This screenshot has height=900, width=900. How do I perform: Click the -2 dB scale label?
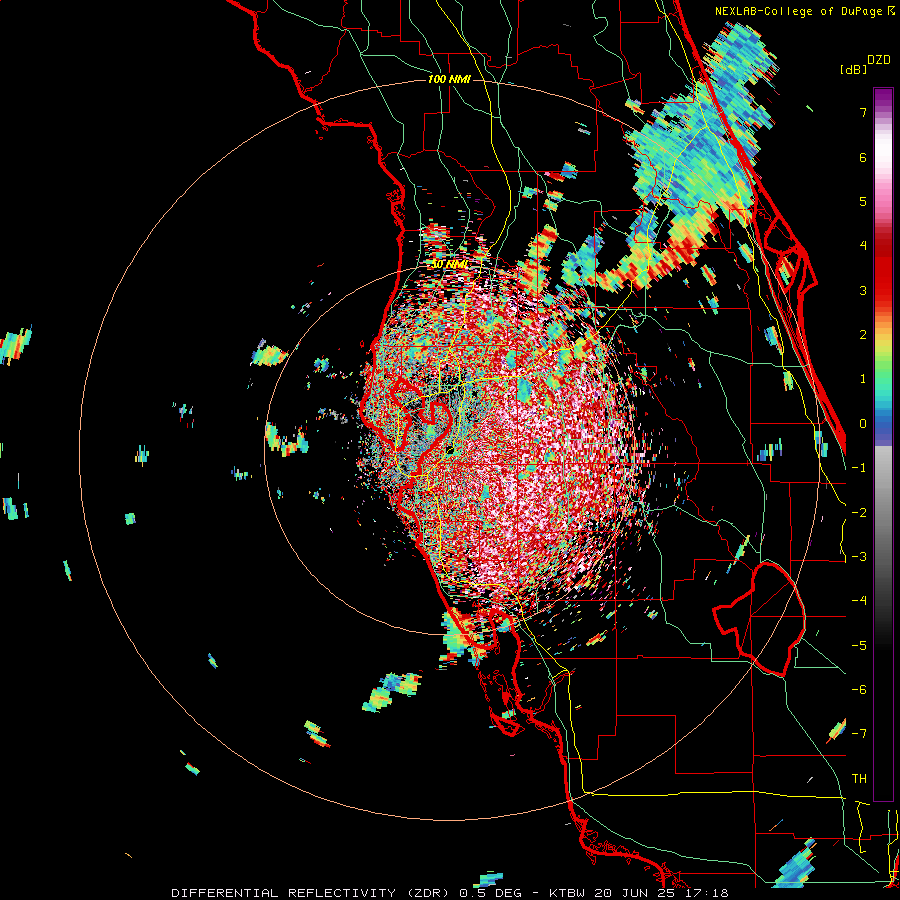[x=859, y=513]
